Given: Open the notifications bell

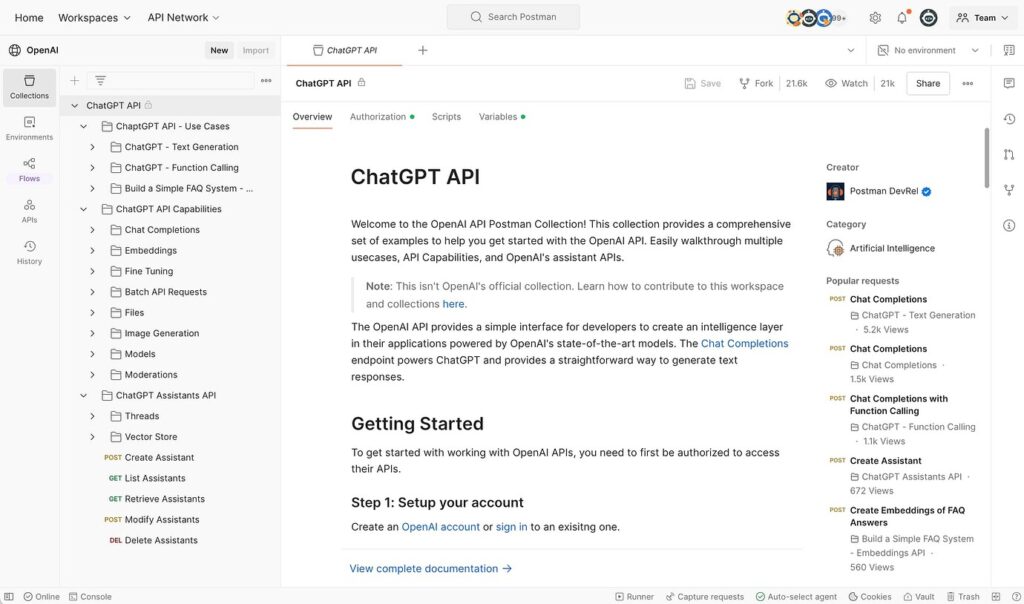Looking at the screenshot, I should point(902,18).
